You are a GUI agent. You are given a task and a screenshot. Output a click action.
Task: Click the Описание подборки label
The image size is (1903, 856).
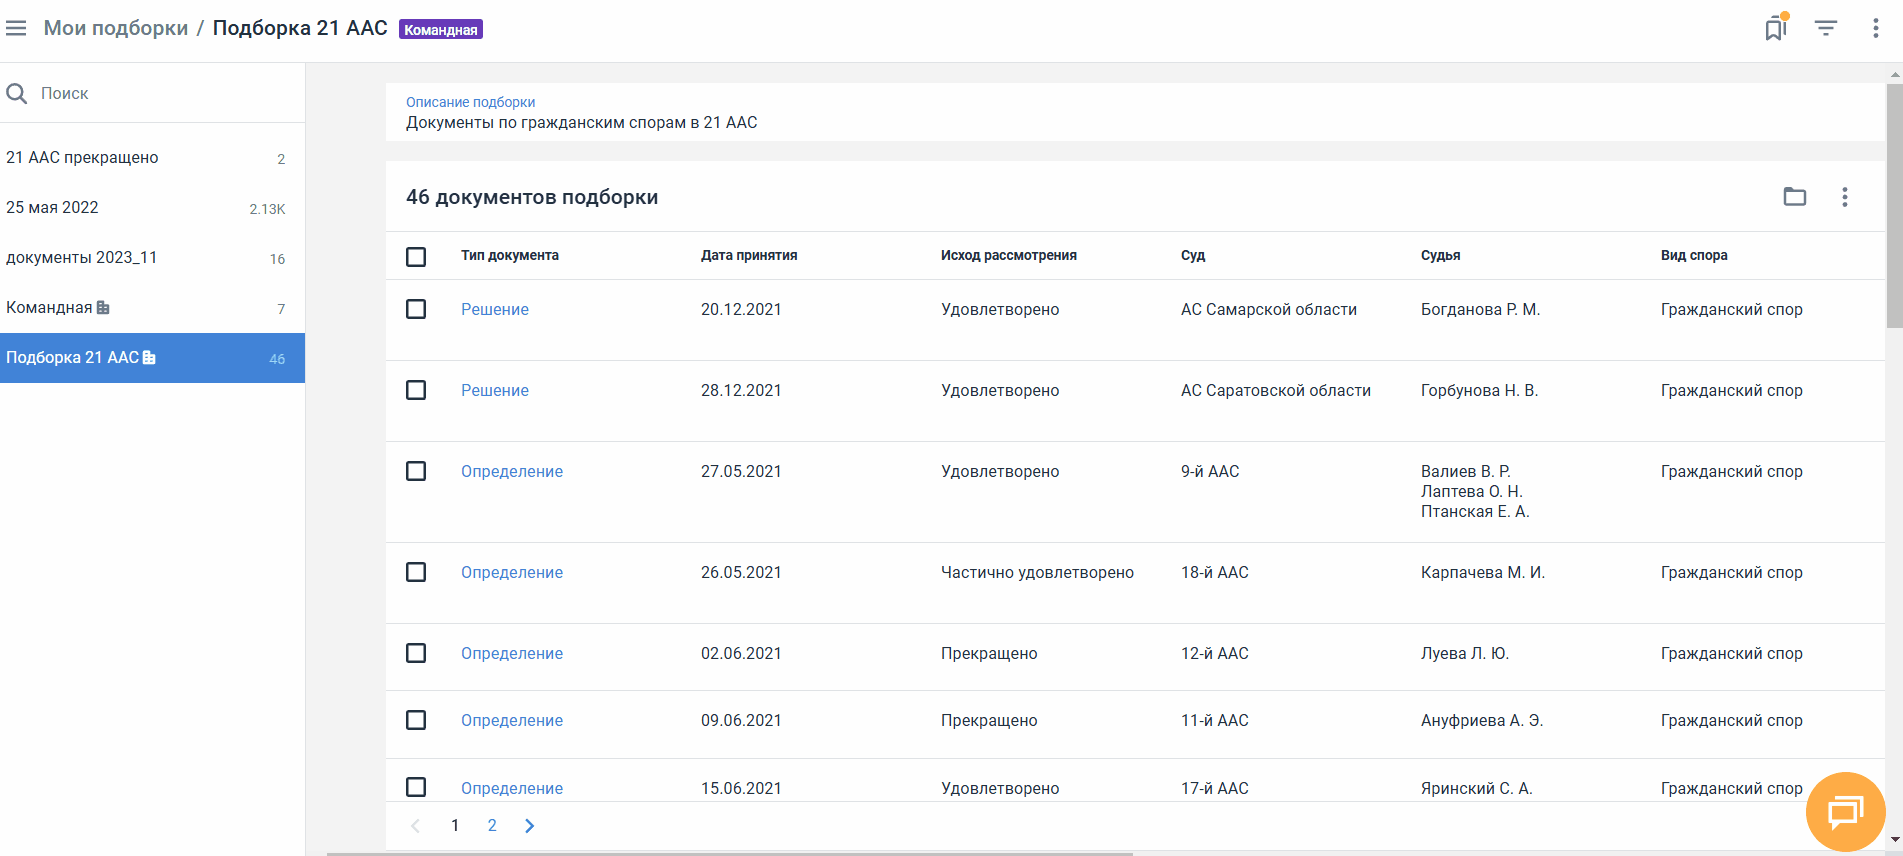tap(471, 102)
